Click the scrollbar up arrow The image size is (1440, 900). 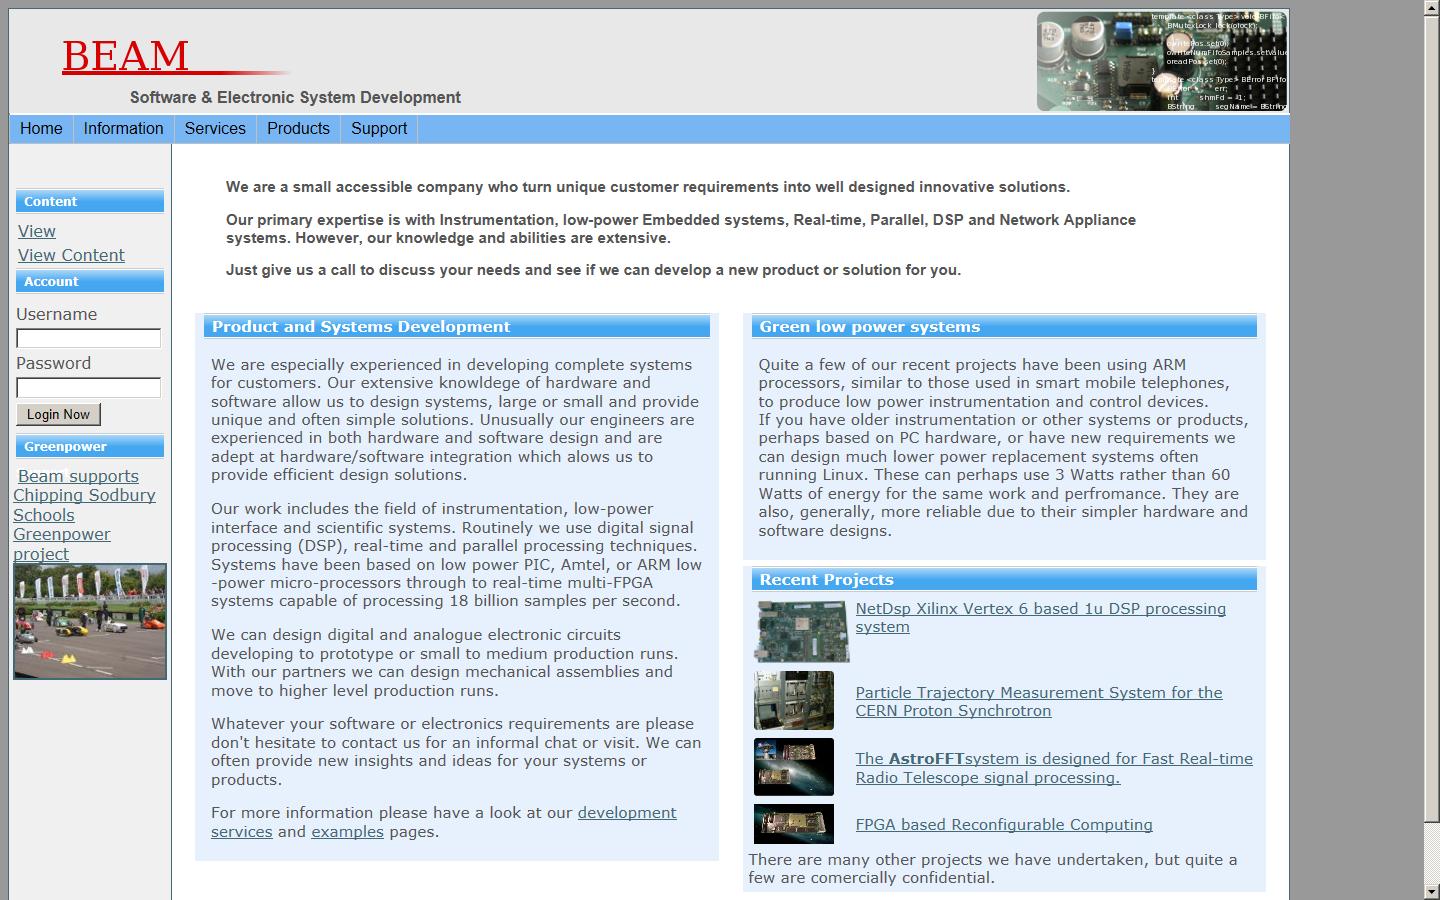(x=1431, y=9)
